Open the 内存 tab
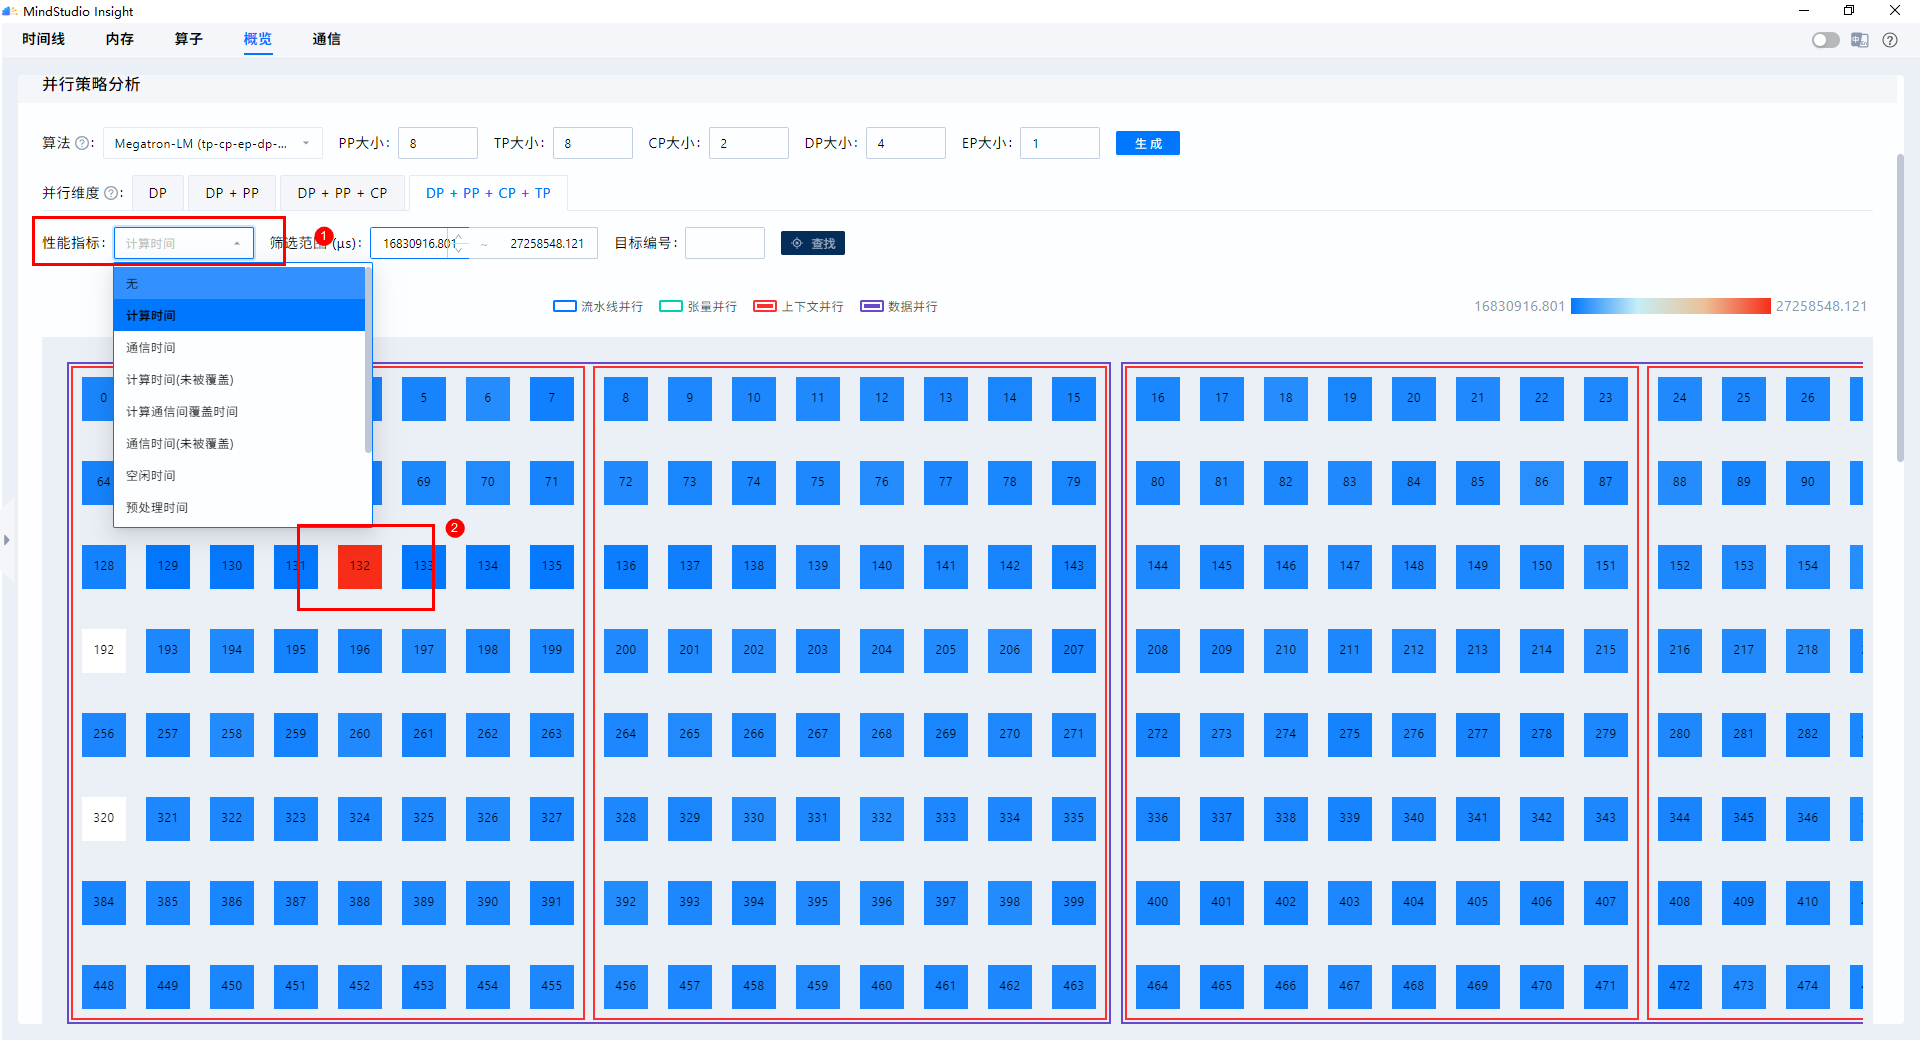 [119, 39]
